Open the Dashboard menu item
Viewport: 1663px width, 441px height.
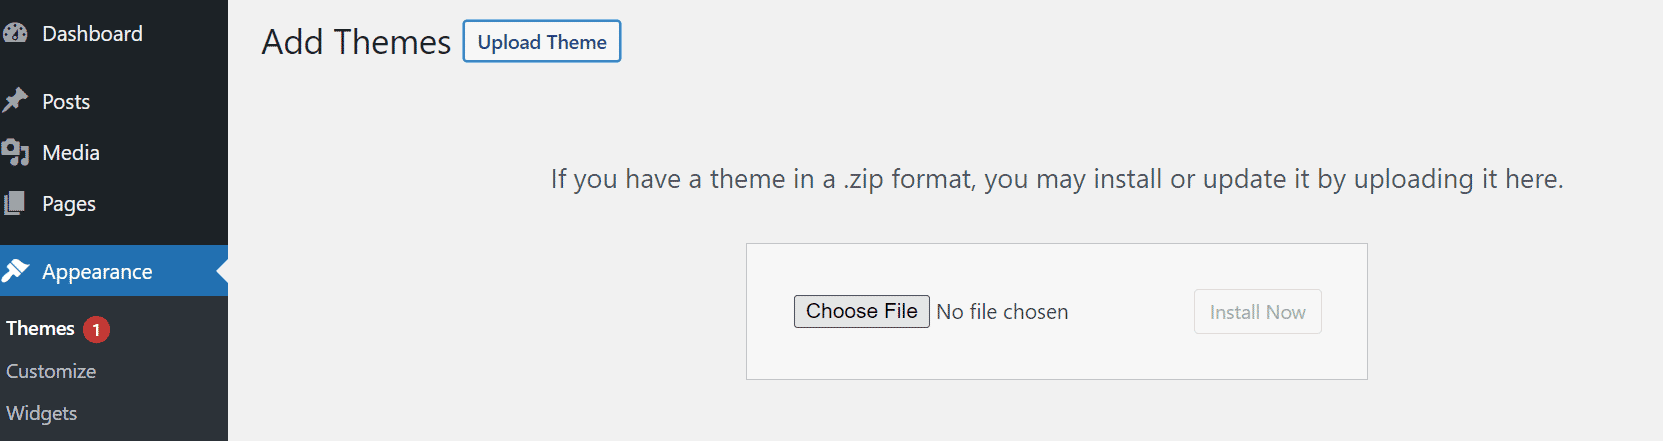pyautogui.click(x=92, y=34)
